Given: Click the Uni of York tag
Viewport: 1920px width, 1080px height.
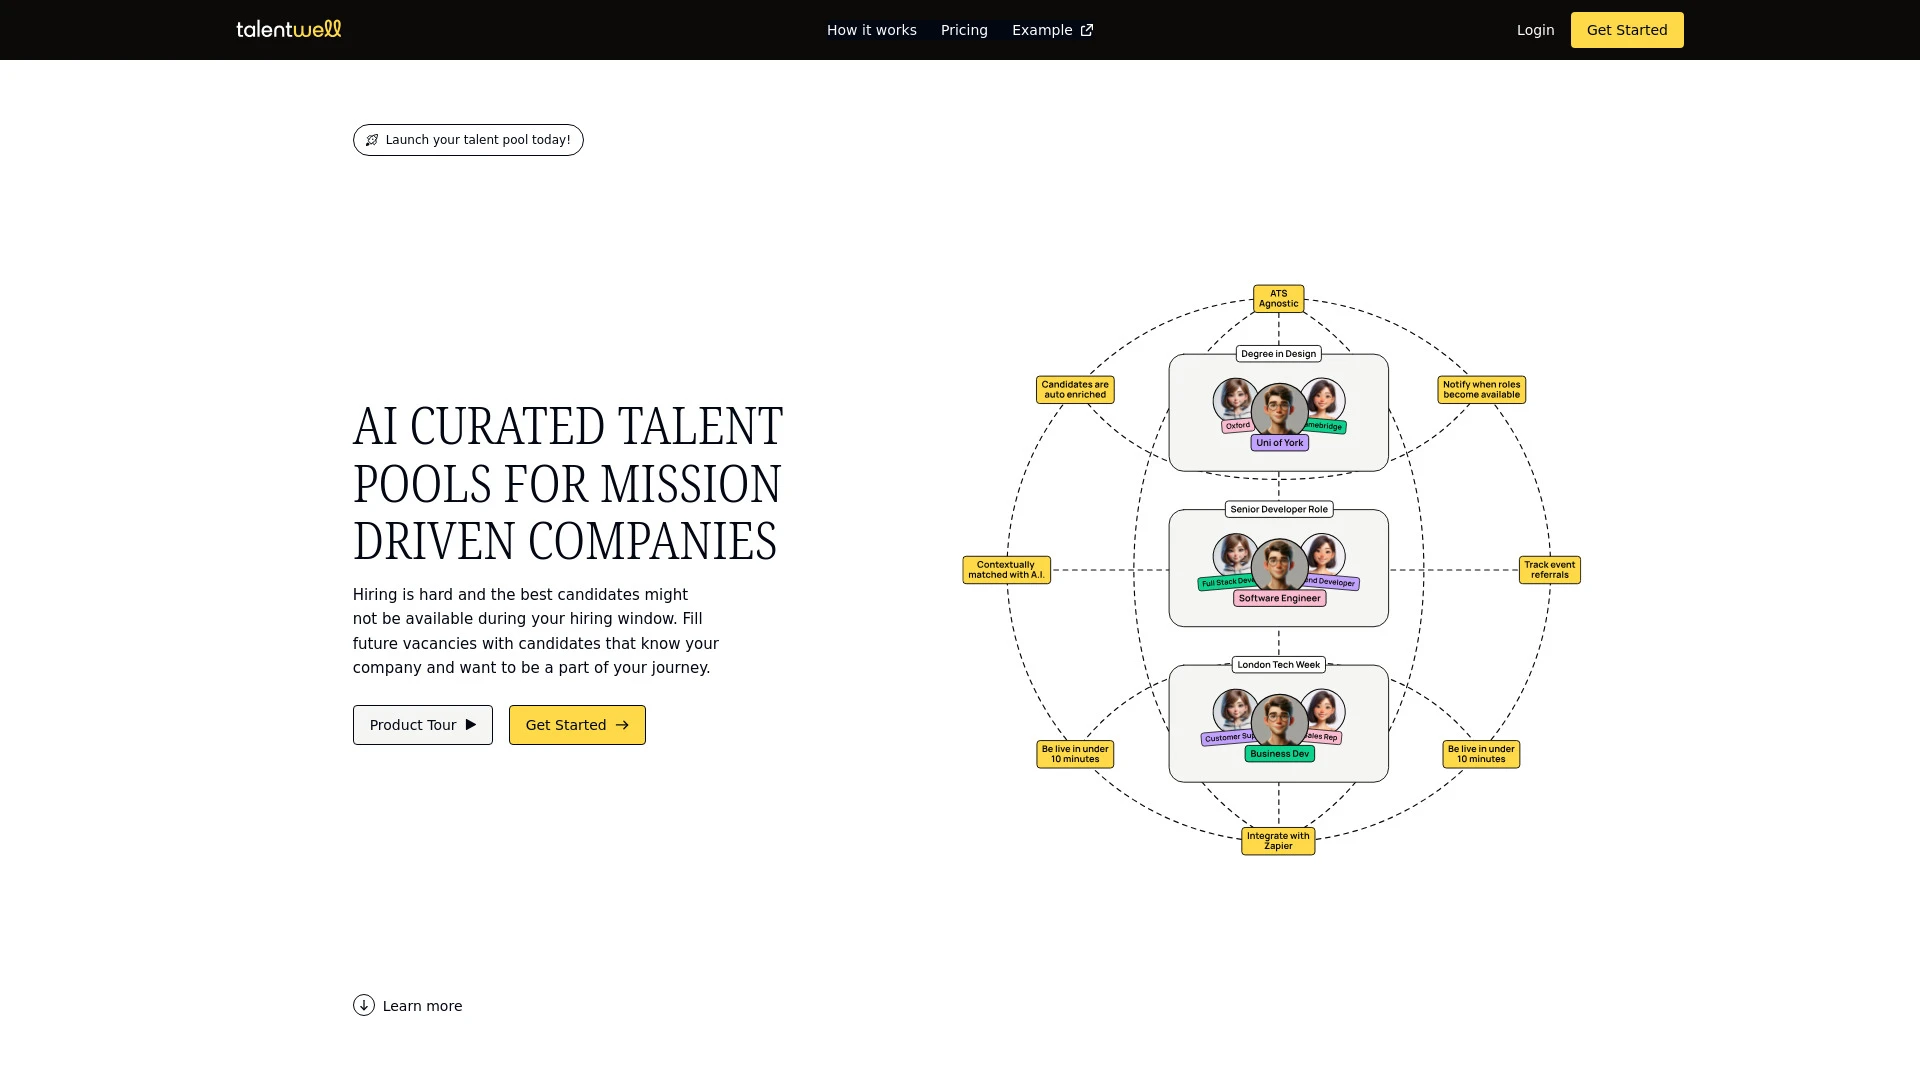Looking at the screenshot, I should 1278,442.
